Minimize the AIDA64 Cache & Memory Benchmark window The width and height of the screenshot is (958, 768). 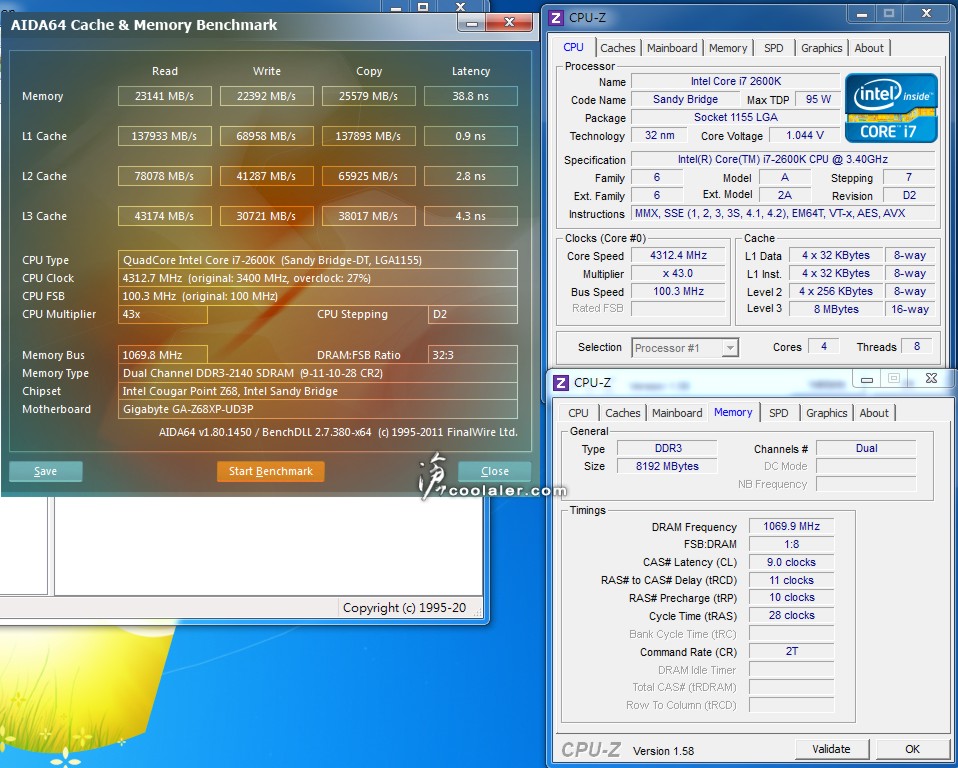[x=472, y=23]
